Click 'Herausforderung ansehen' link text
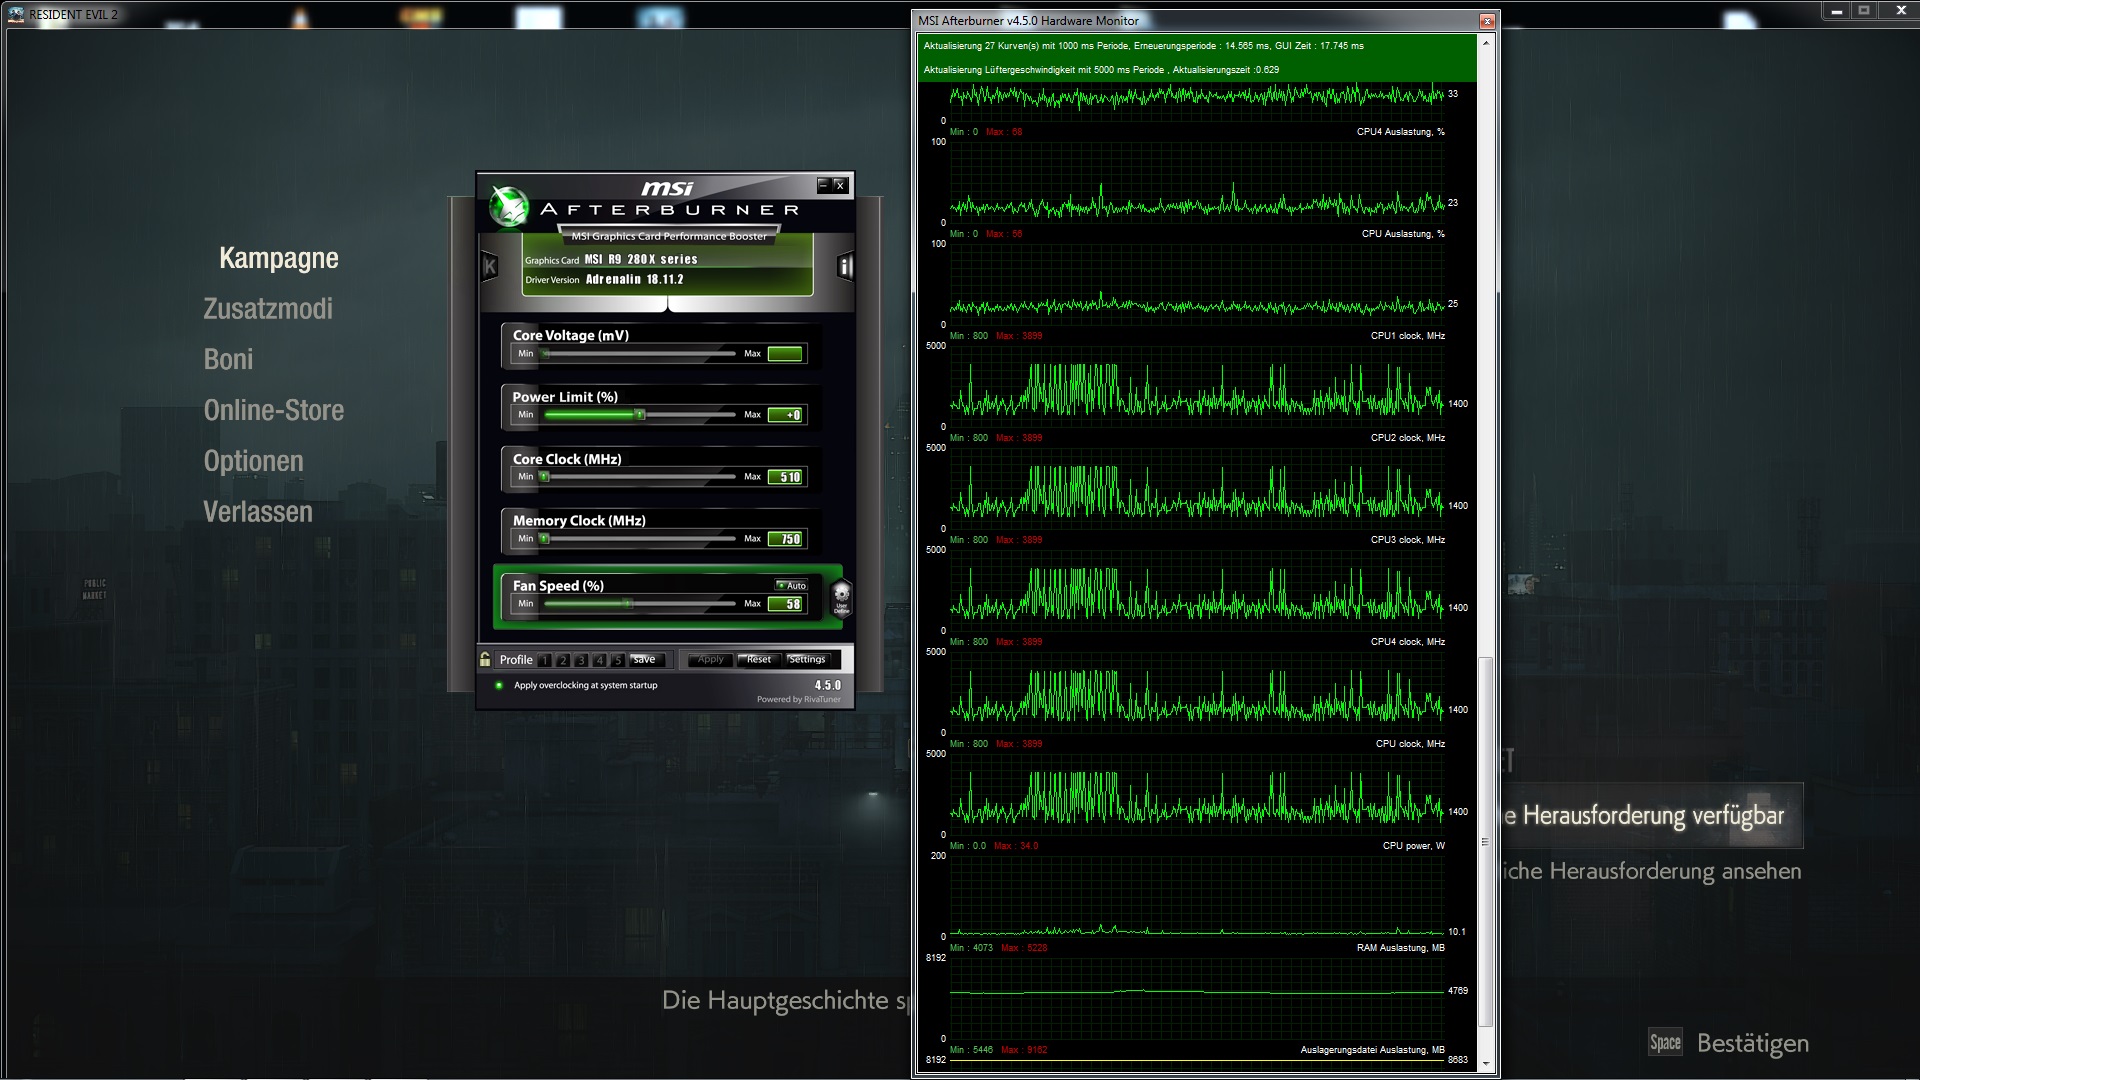 tap(1652, 871)
